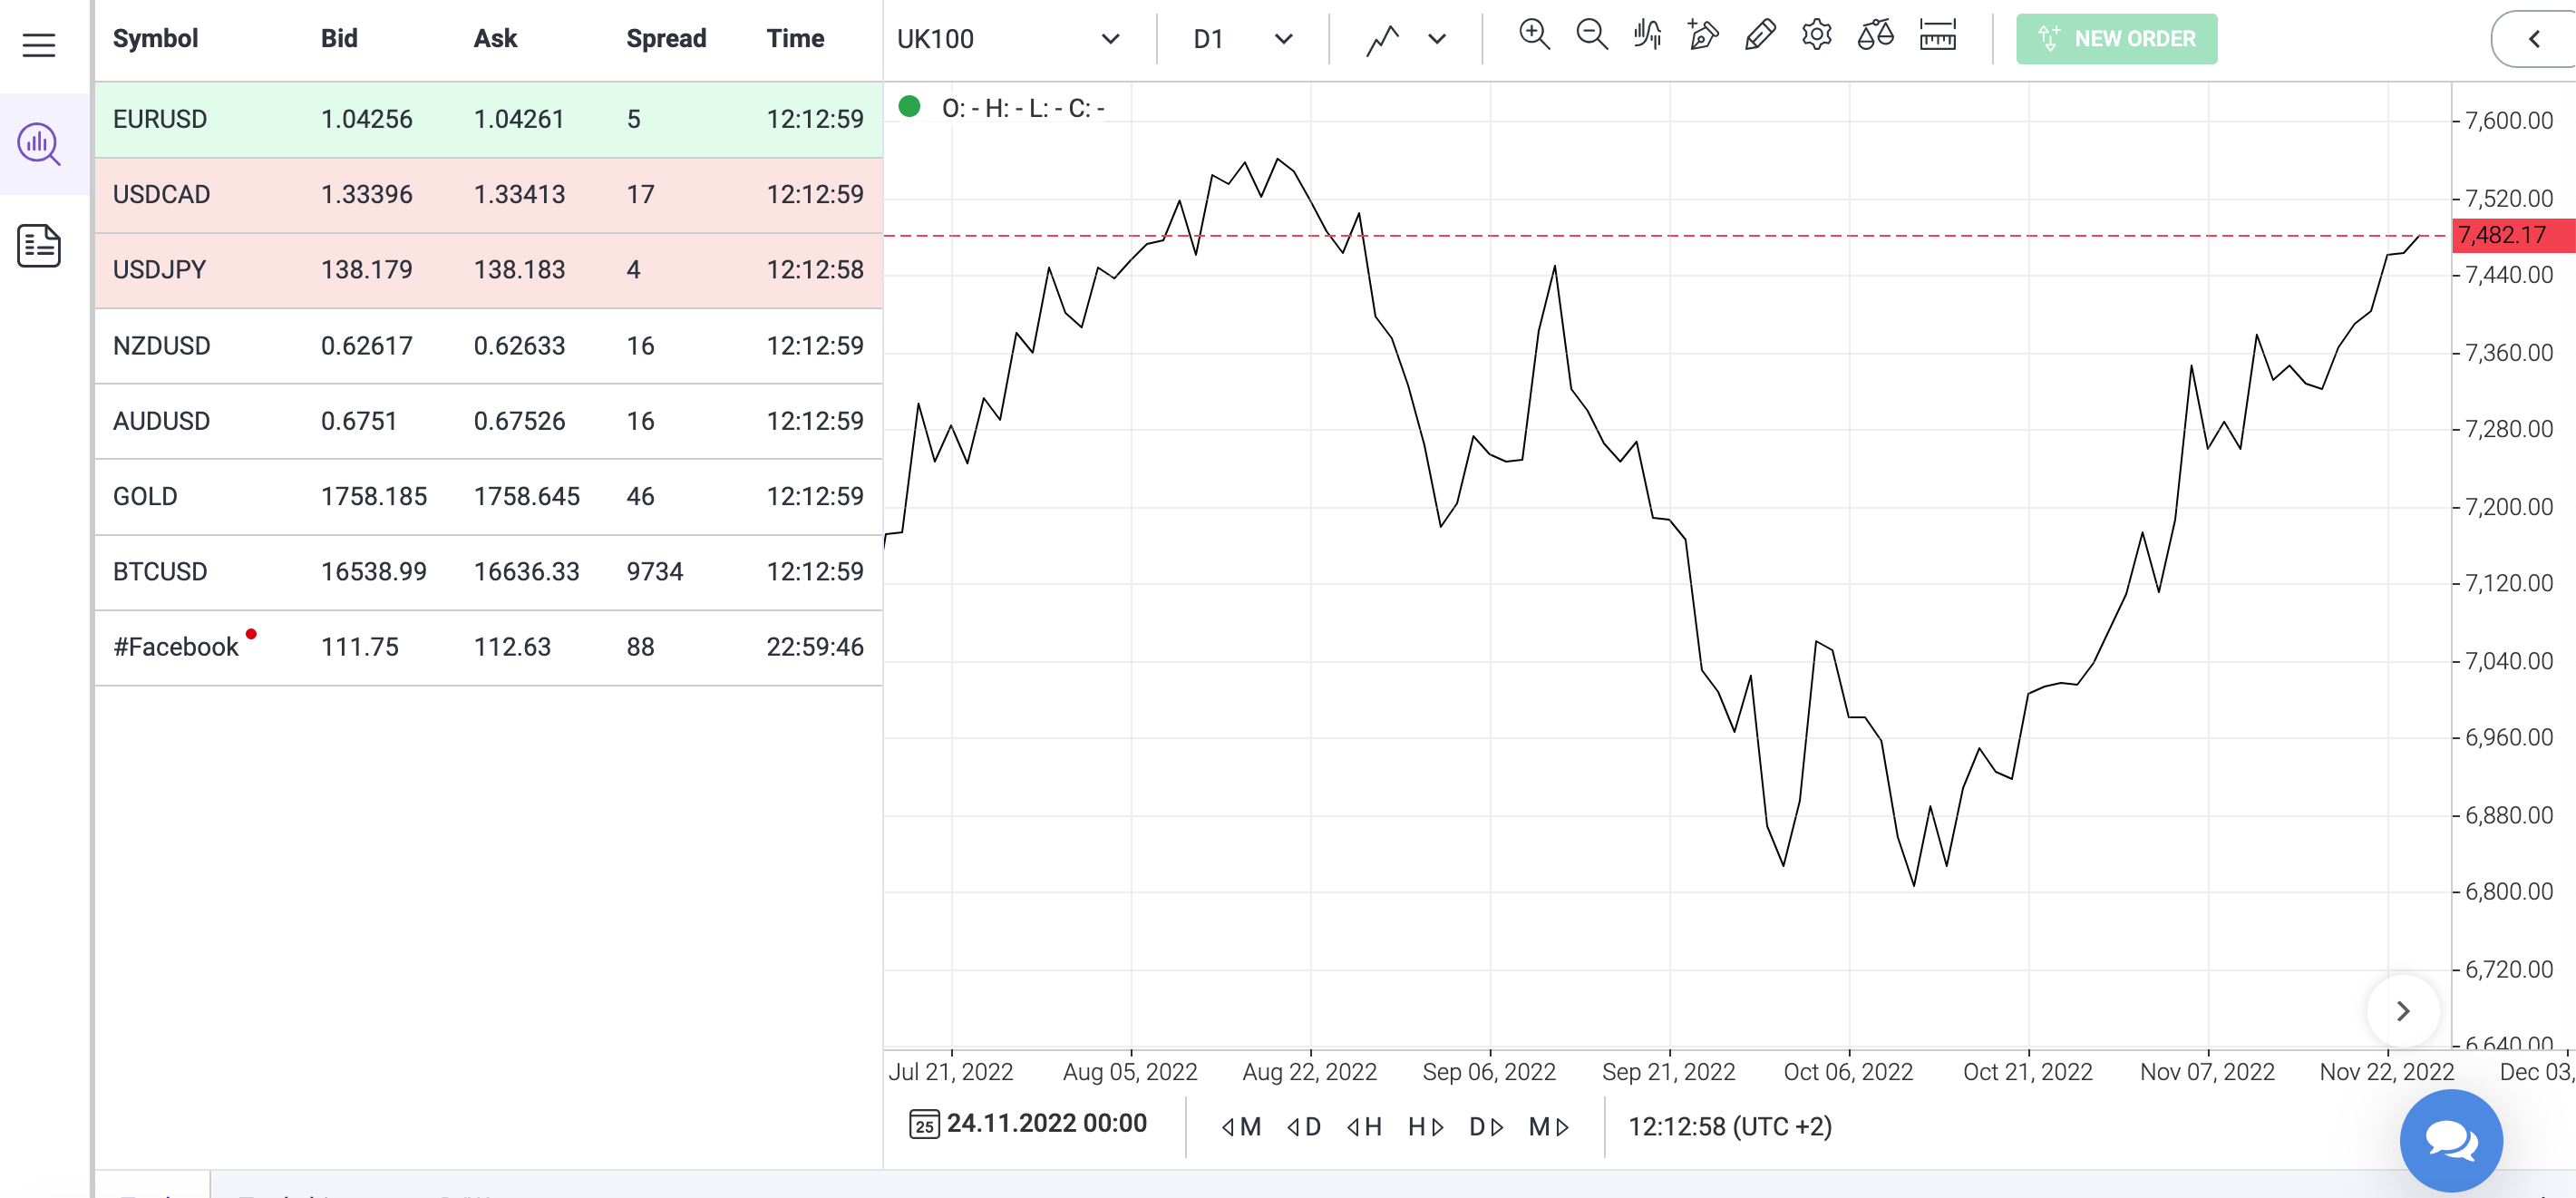
Task: Open the drawing objects pen-plus icon
Action: coord(1703,36)
